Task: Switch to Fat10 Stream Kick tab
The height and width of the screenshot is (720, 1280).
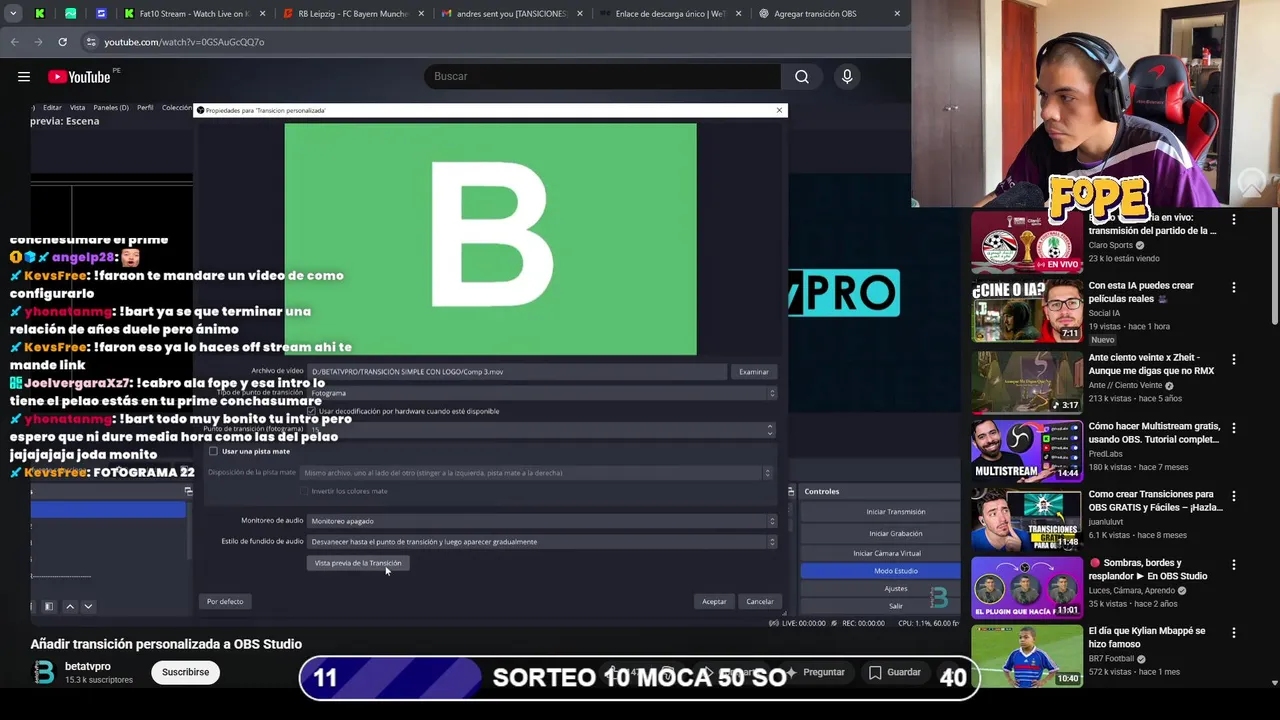Action: (195, 14)
